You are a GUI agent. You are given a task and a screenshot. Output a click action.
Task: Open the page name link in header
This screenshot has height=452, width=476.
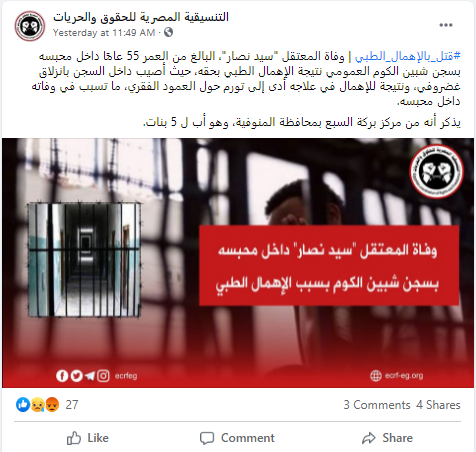(141, 17)
